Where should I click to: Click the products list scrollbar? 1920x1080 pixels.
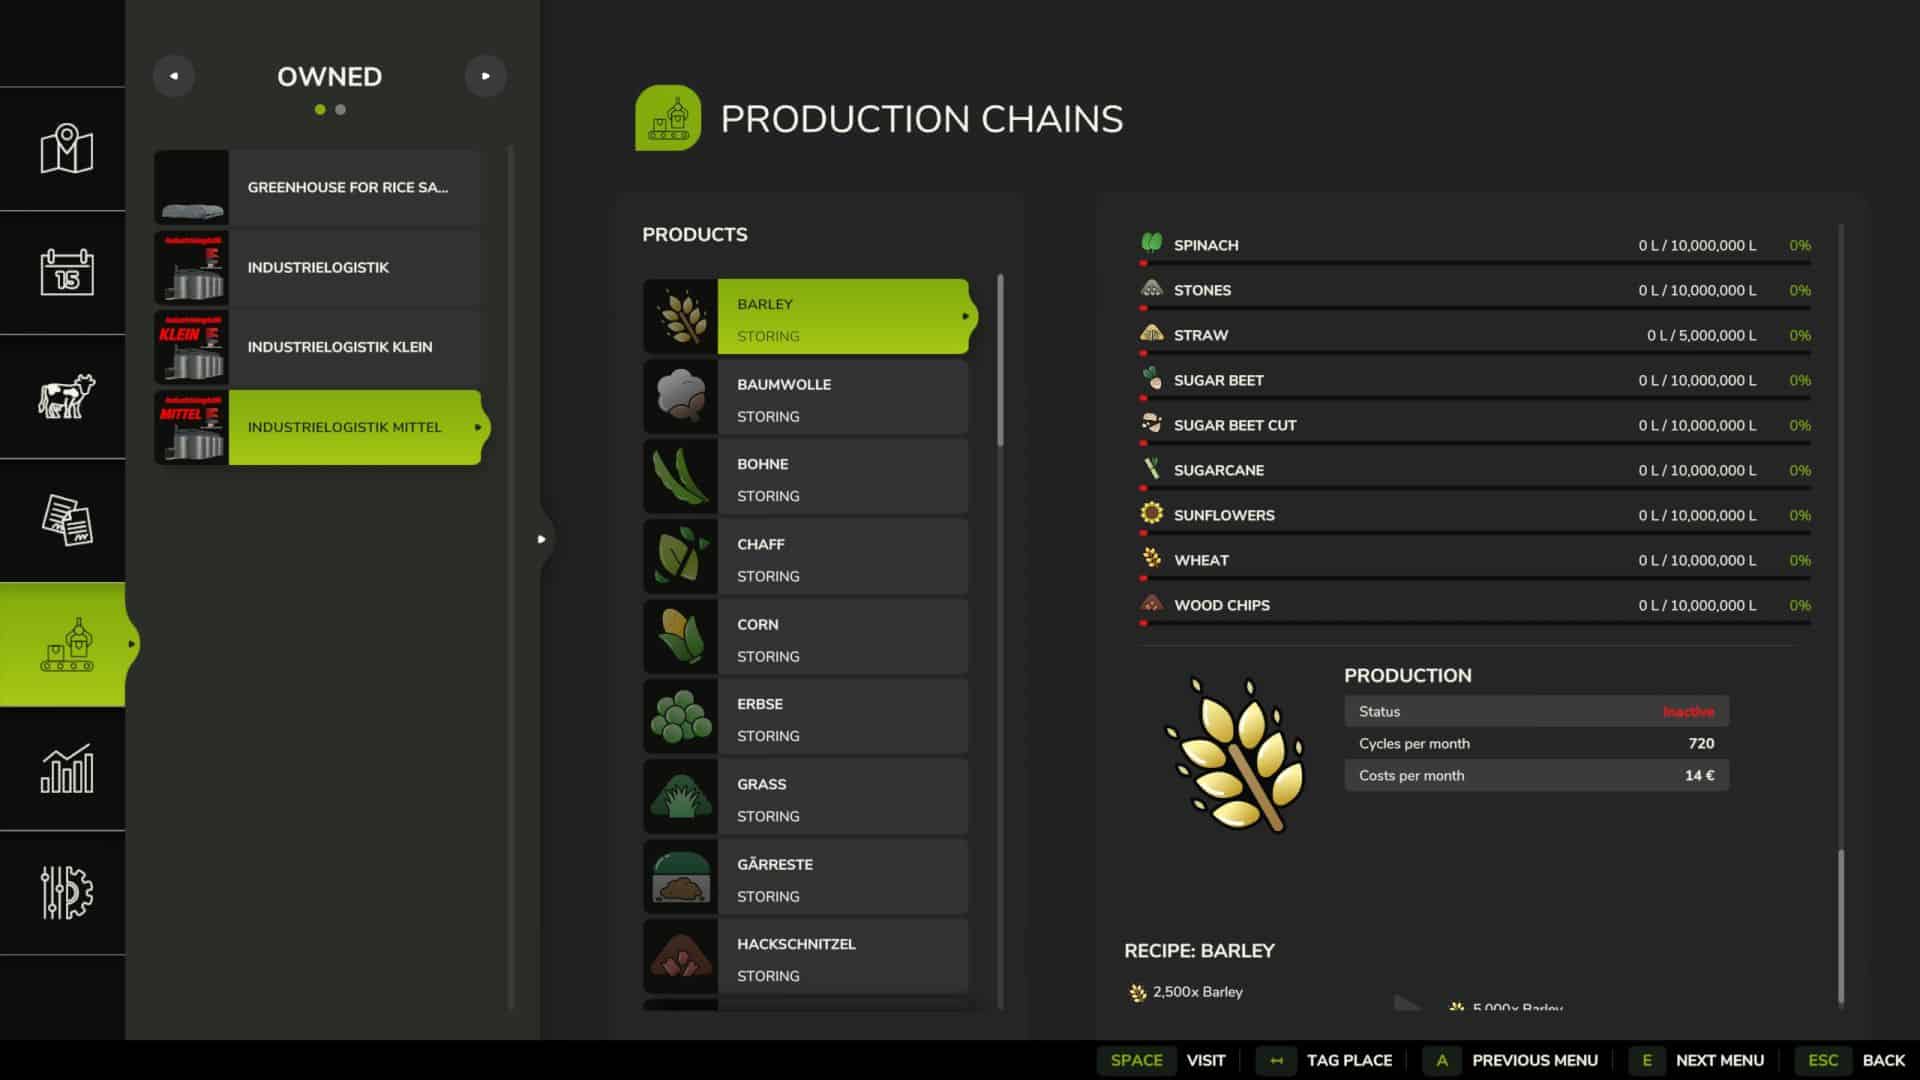1000,361
